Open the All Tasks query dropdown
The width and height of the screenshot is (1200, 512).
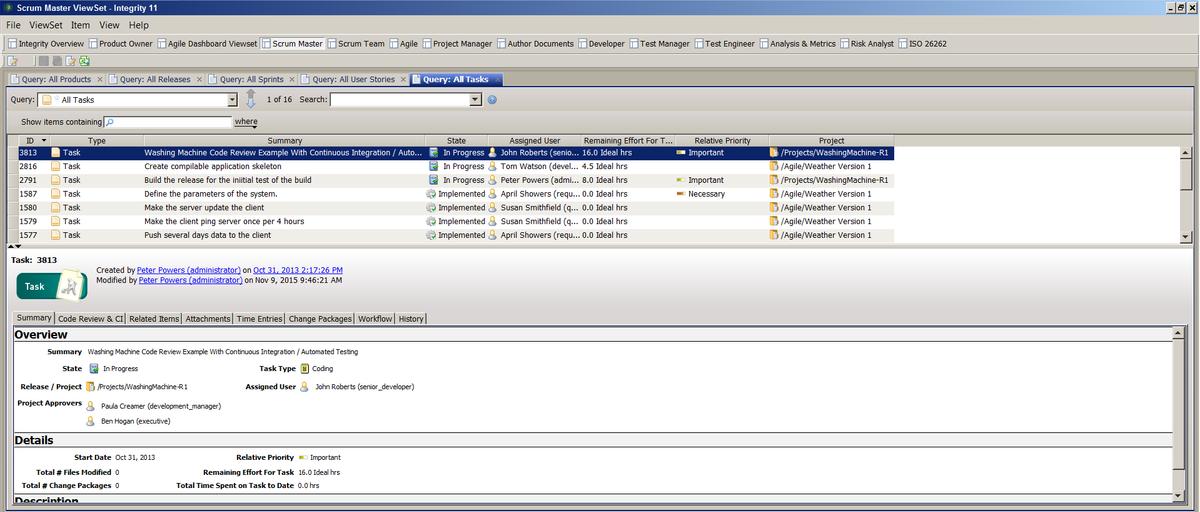[x=232, y=100]
